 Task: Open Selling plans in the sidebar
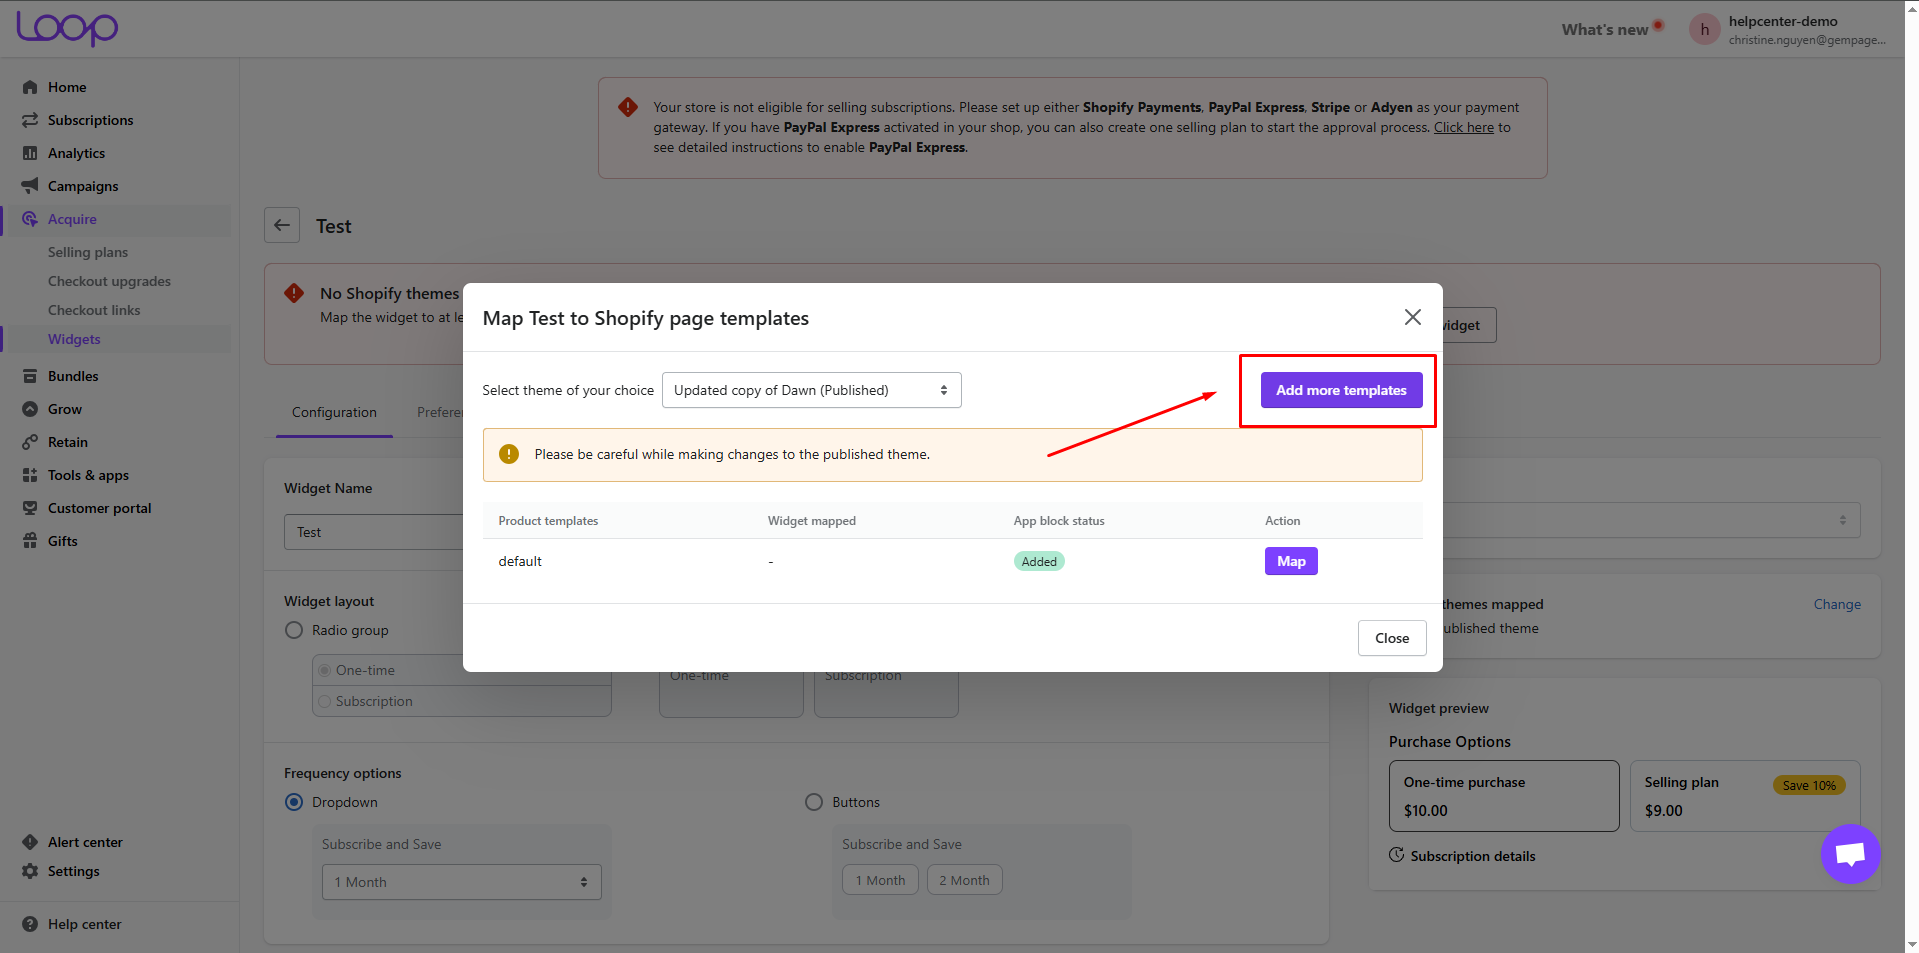(88, 252)
